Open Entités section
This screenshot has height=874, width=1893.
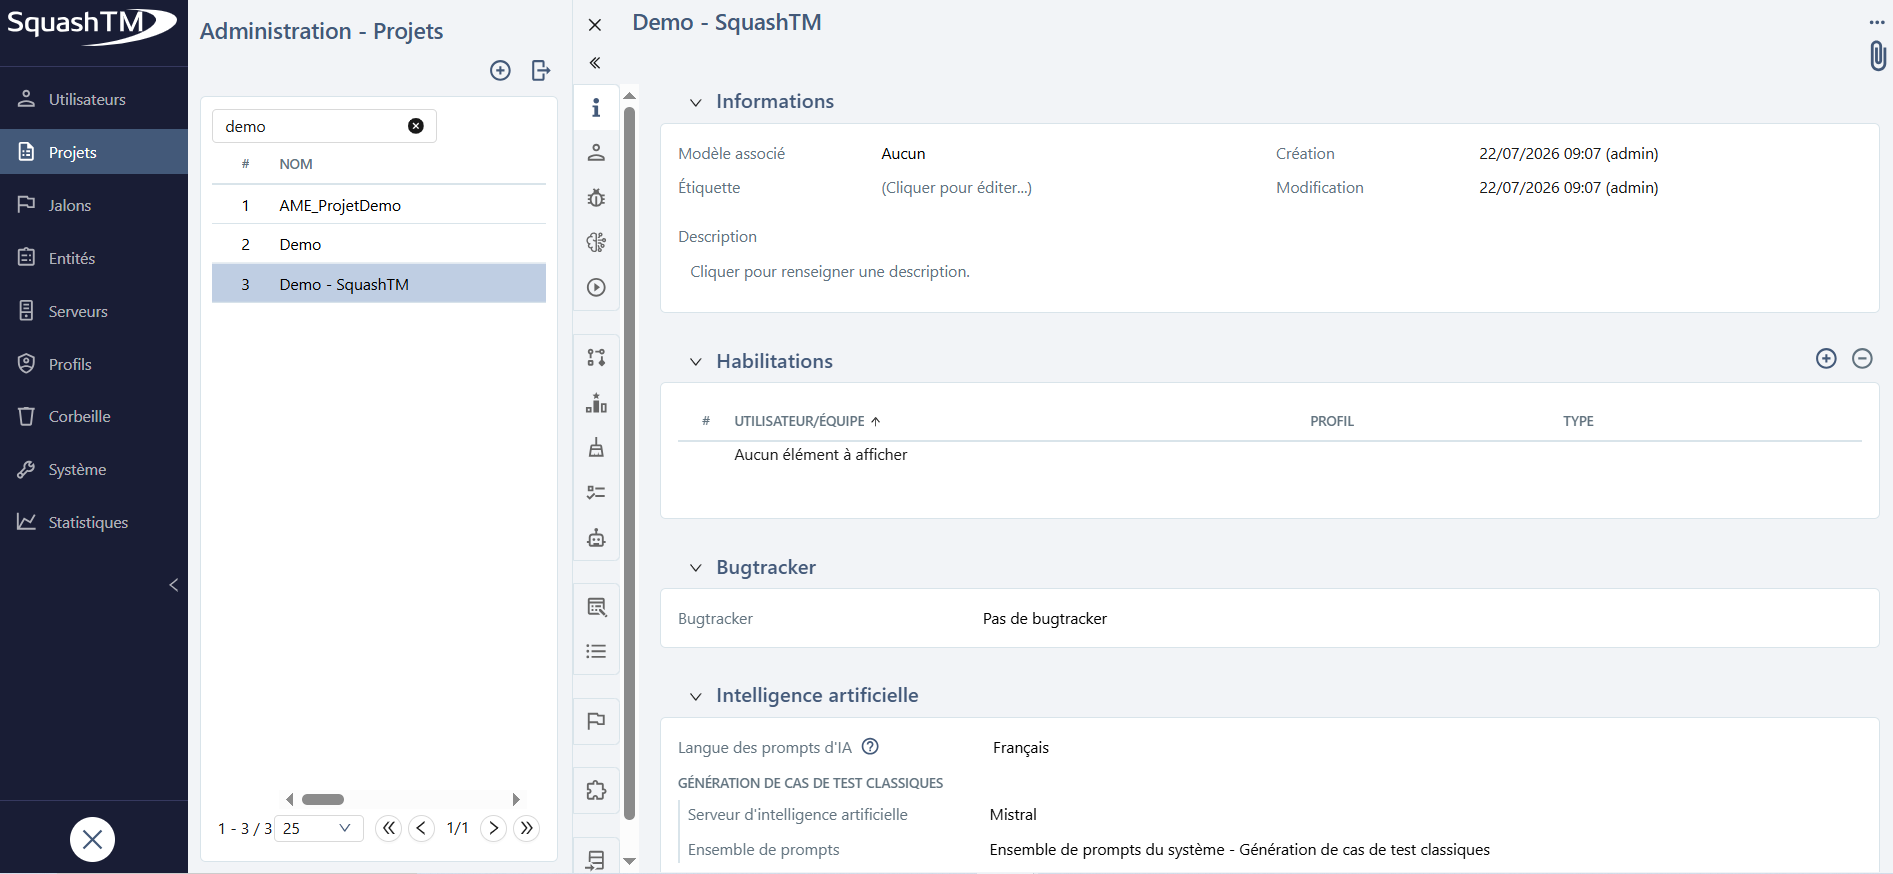point(94,258)
